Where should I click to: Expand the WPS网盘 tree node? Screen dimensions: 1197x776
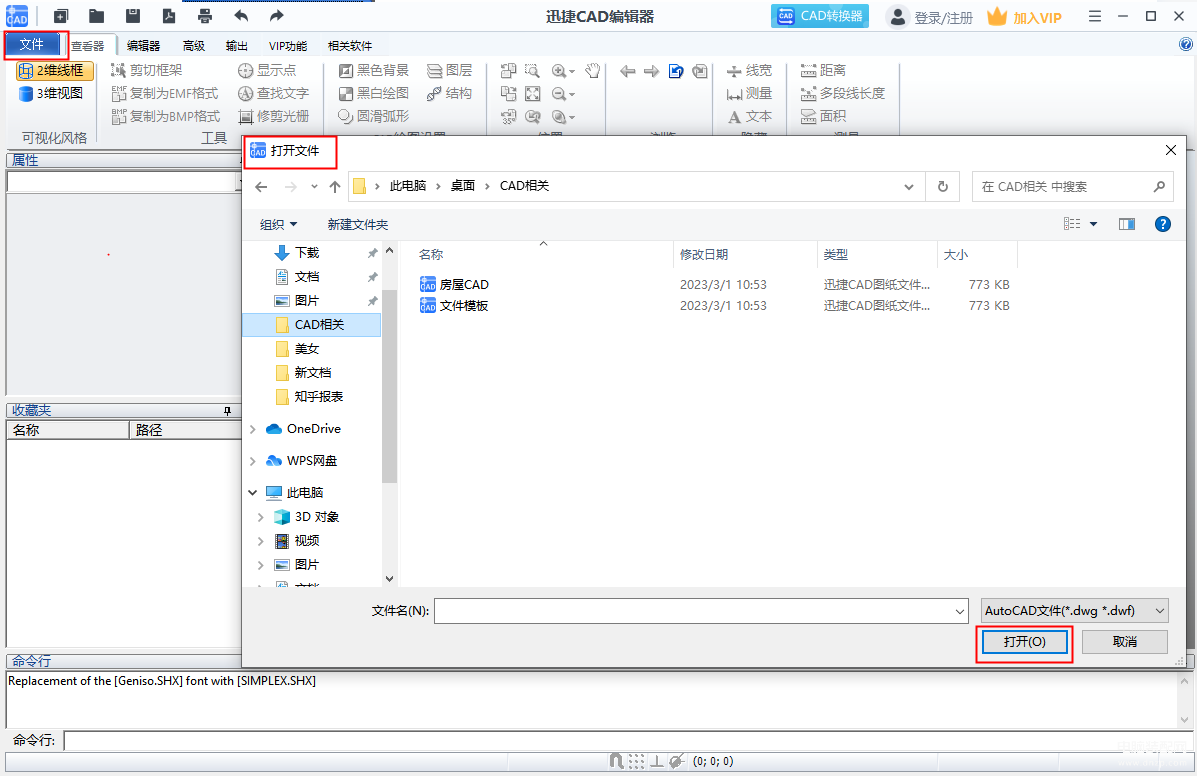coord(253,461)
